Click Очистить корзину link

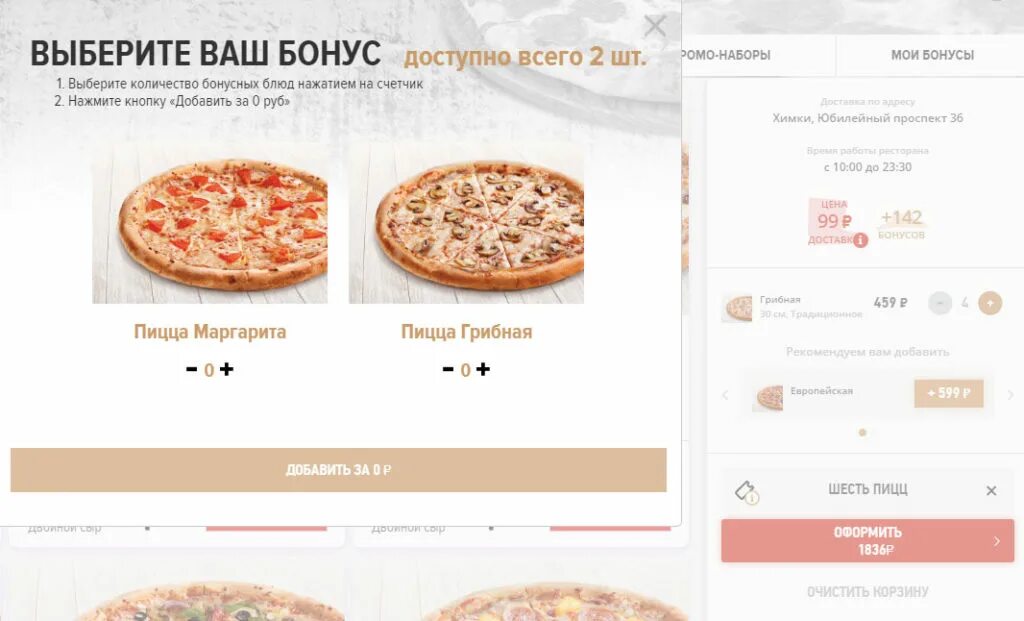click(x=867, y=592)
